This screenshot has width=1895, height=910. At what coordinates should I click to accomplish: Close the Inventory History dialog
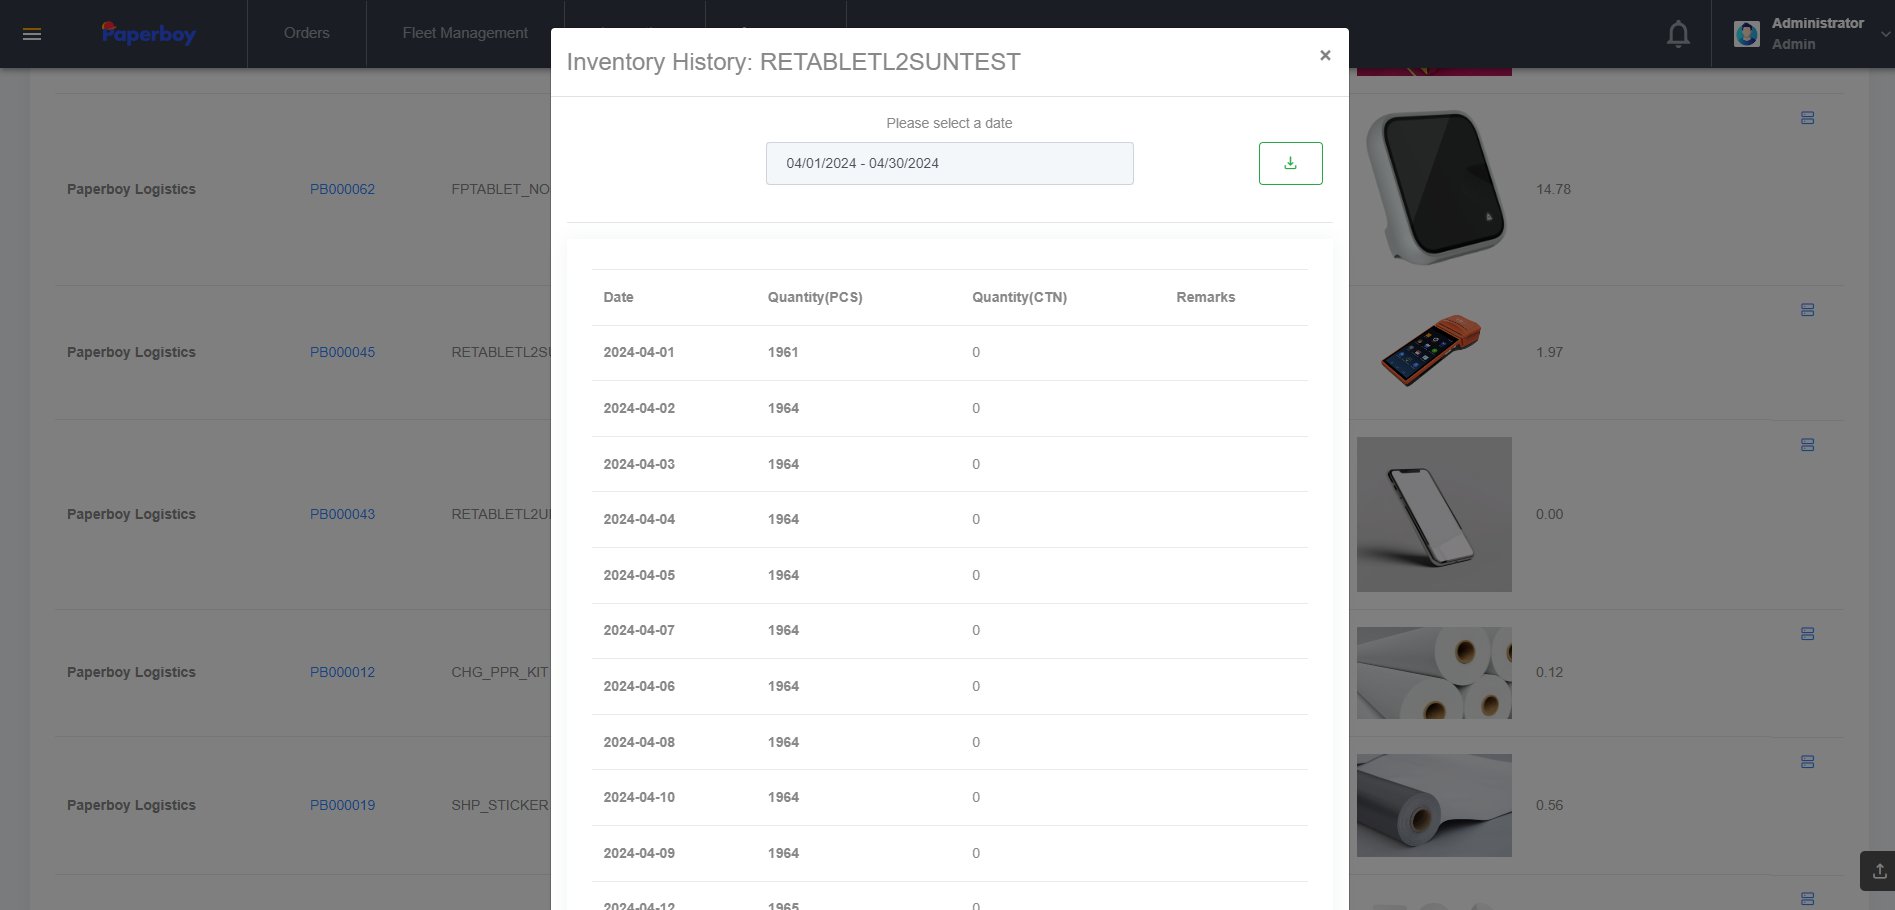point(1325,56)
